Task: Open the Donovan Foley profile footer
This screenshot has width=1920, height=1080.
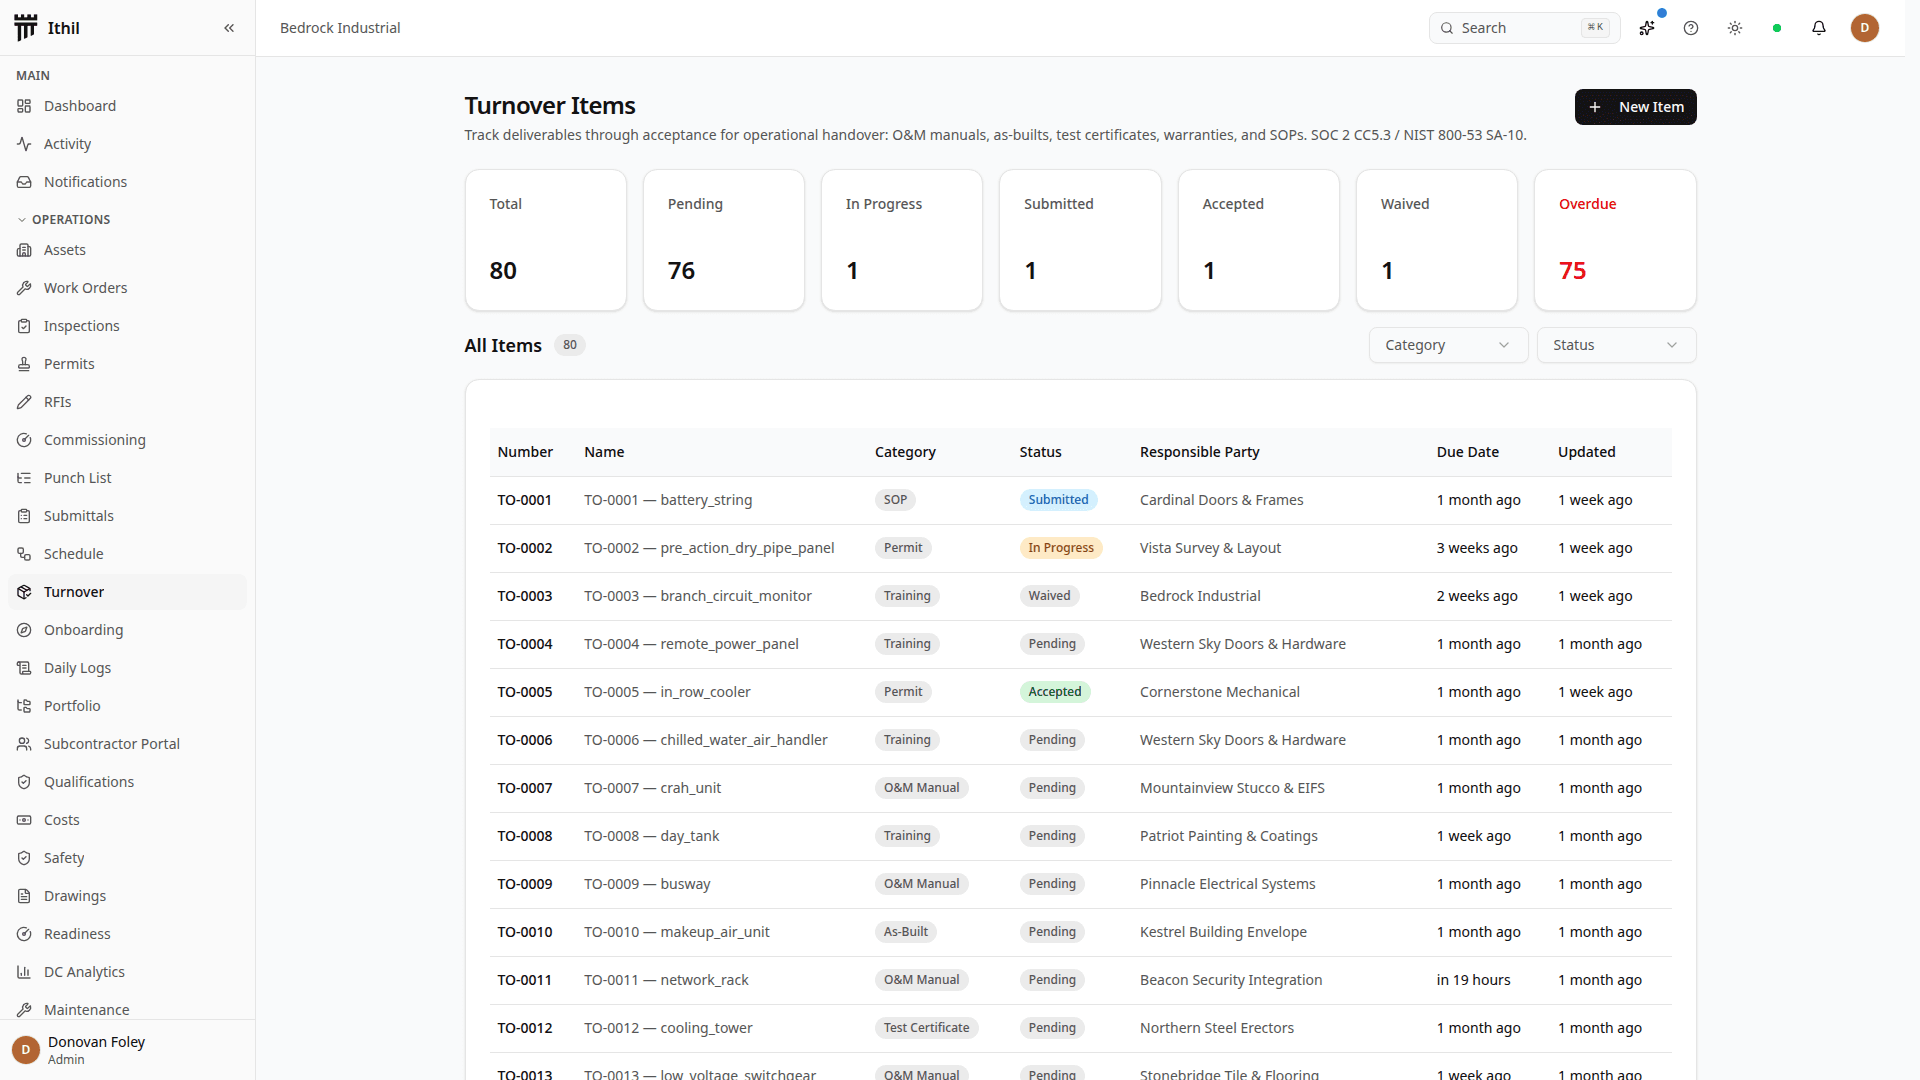Action: click(127, 1050)
